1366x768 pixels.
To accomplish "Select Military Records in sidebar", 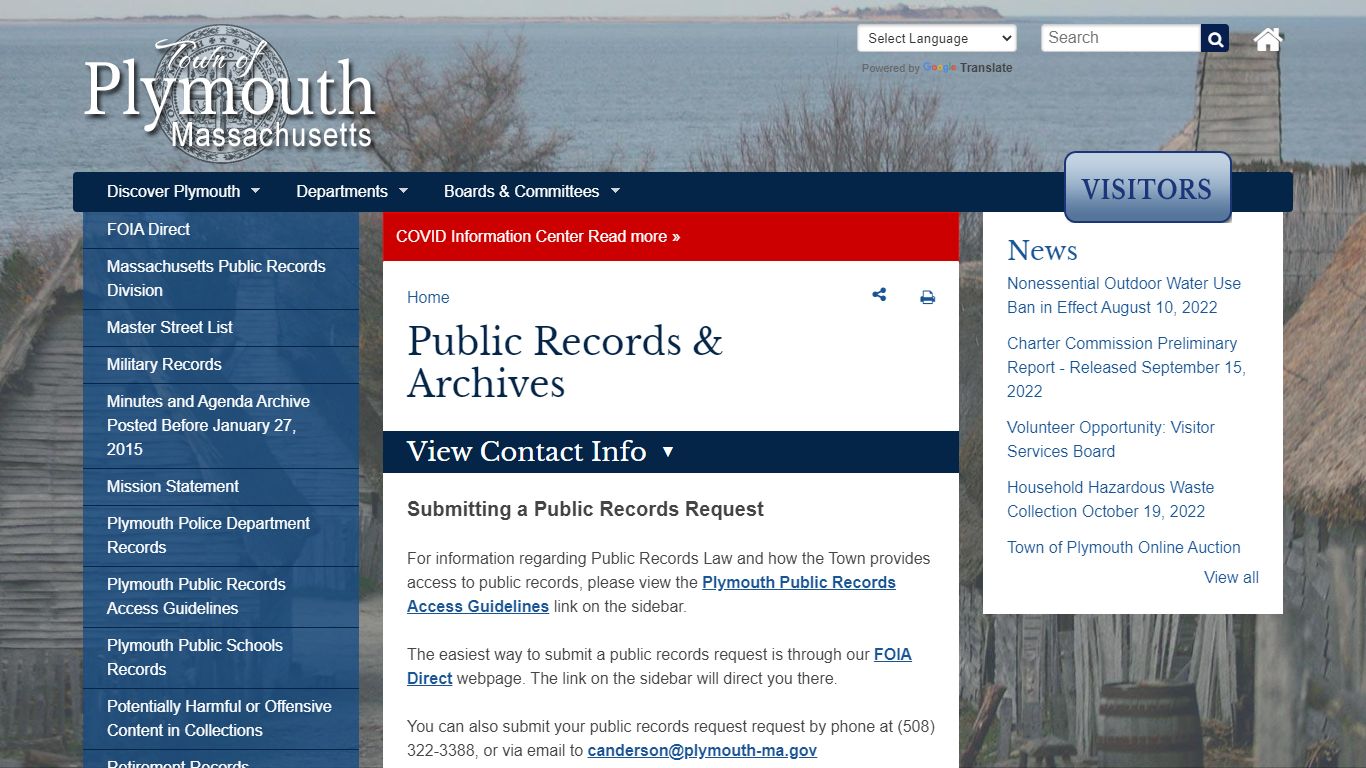I will click(221, 365).
